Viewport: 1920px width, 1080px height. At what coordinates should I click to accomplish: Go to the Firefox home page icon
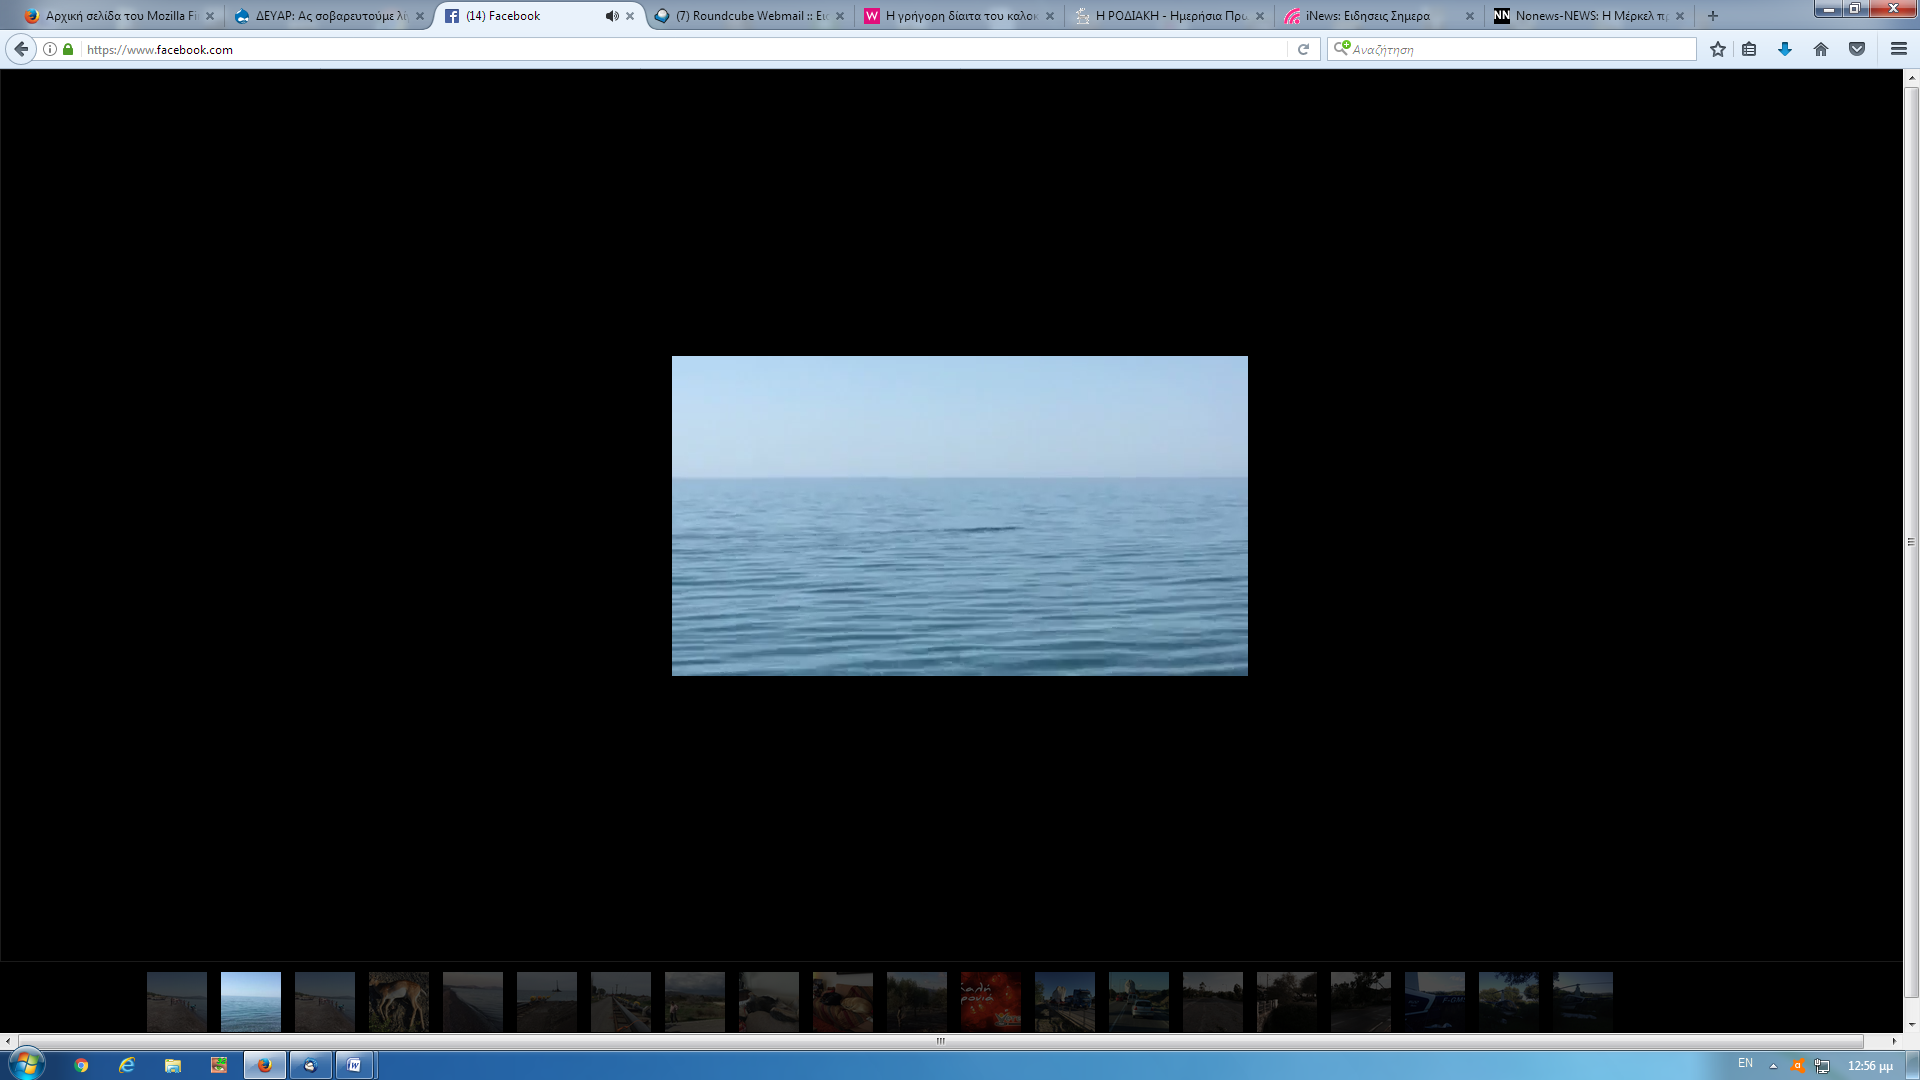tap(1821, 49)
